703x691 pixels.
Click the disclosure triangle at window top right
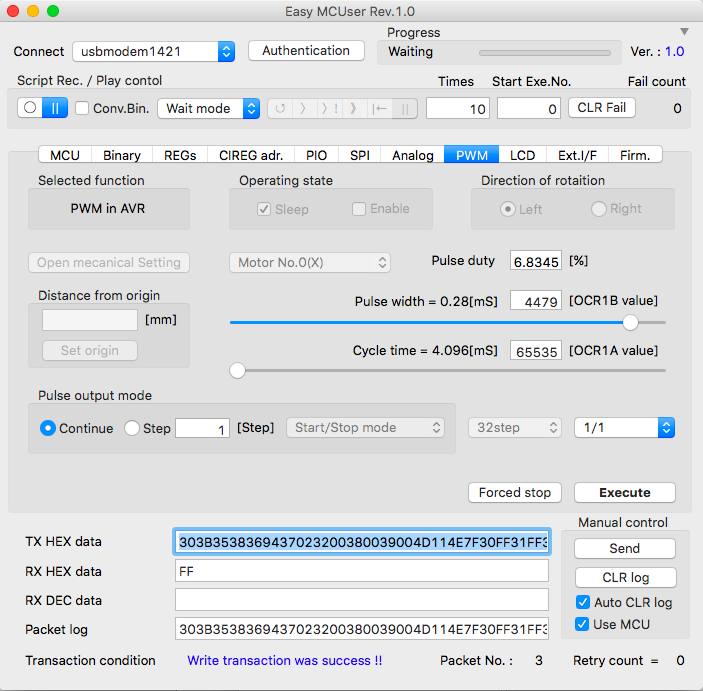click(684, 31)
